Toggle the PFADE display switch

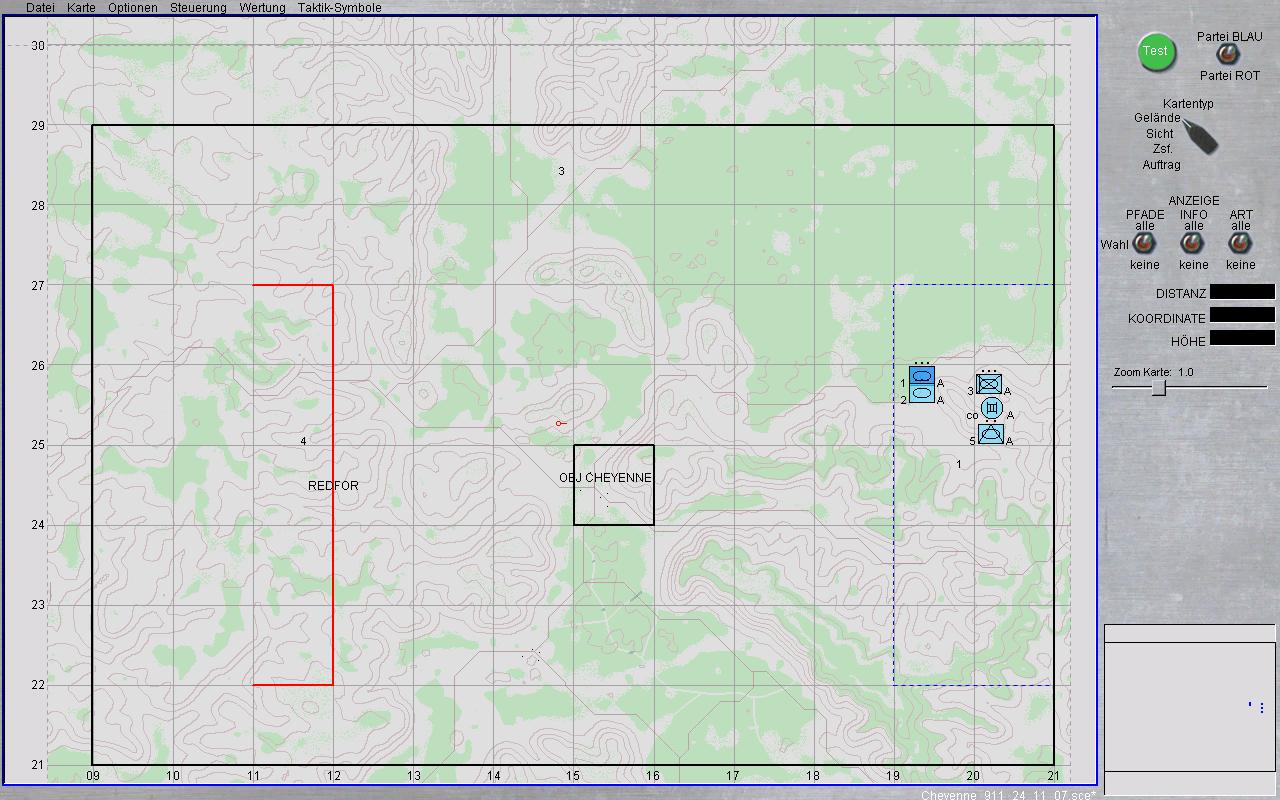click(x=1145, y=244)
